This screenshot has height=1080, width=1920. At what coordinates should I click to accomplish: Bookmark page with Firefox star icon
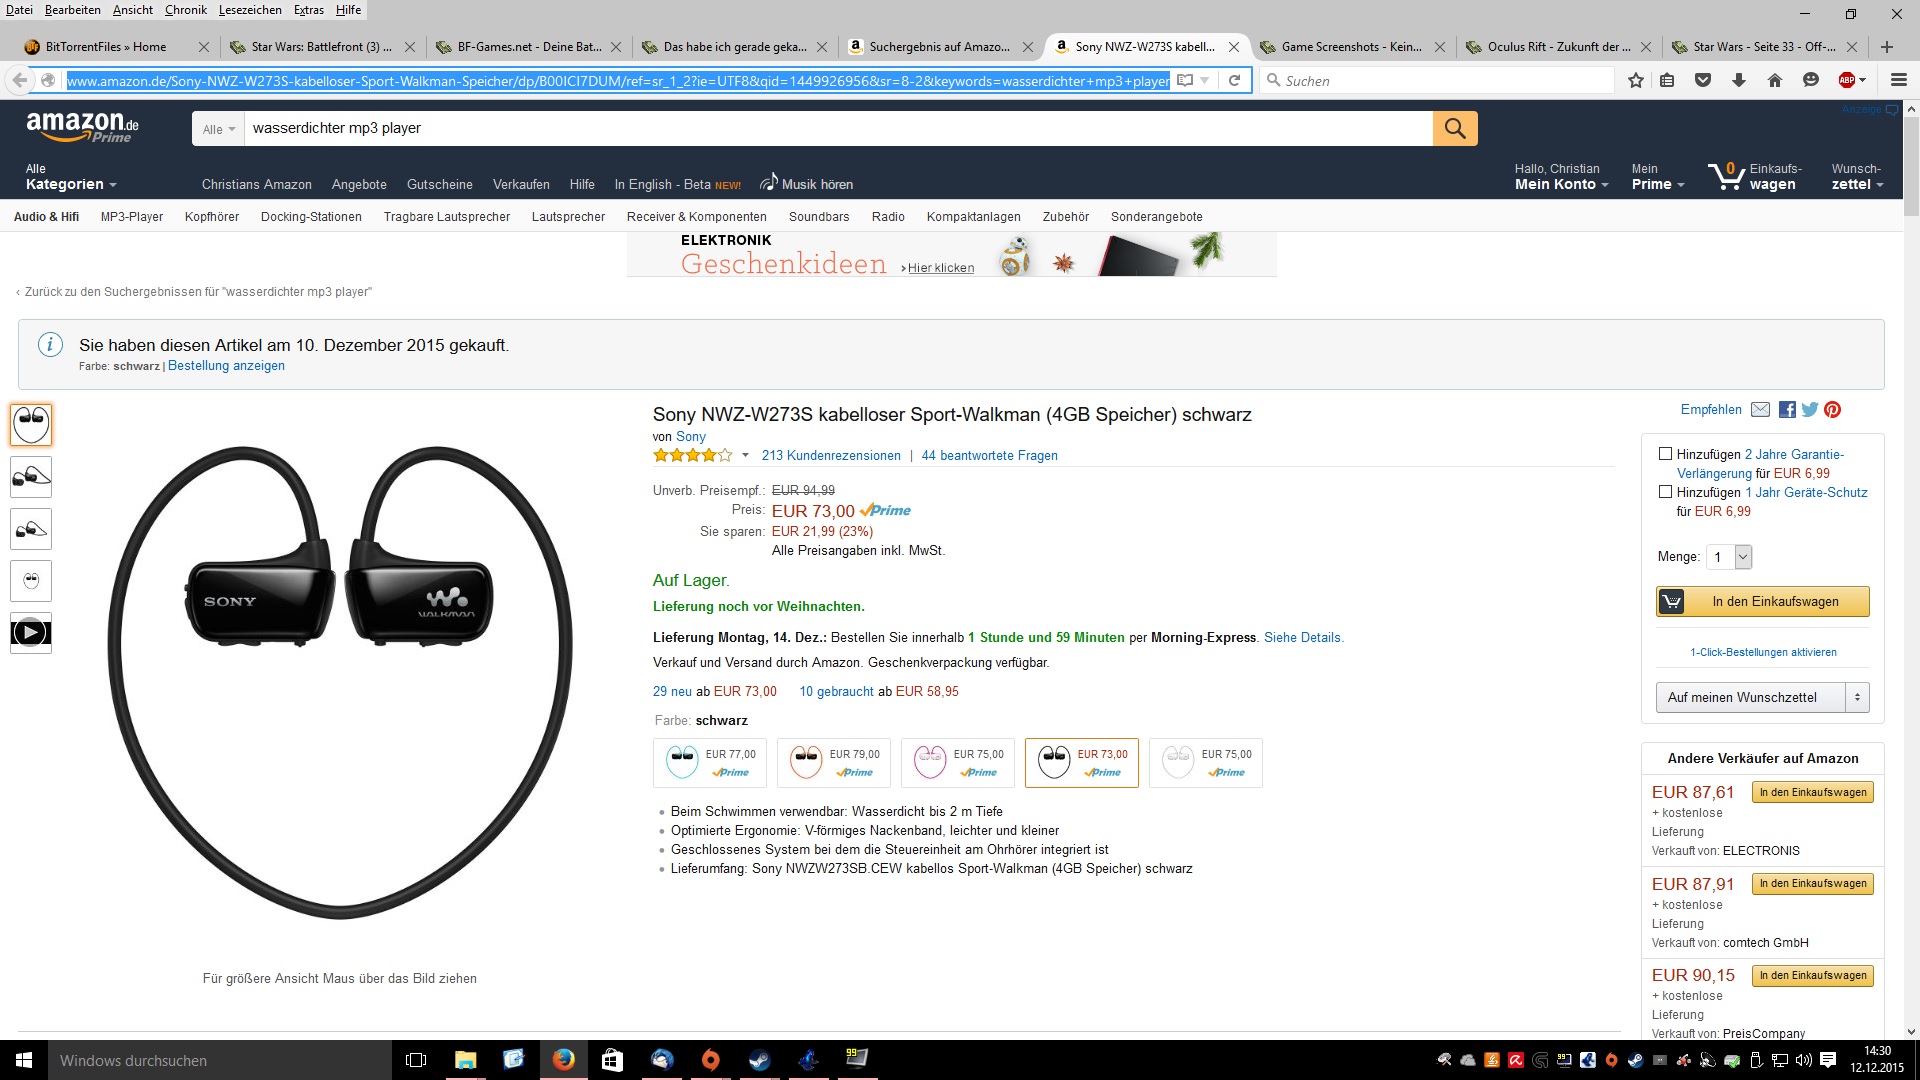[1636, 80]
